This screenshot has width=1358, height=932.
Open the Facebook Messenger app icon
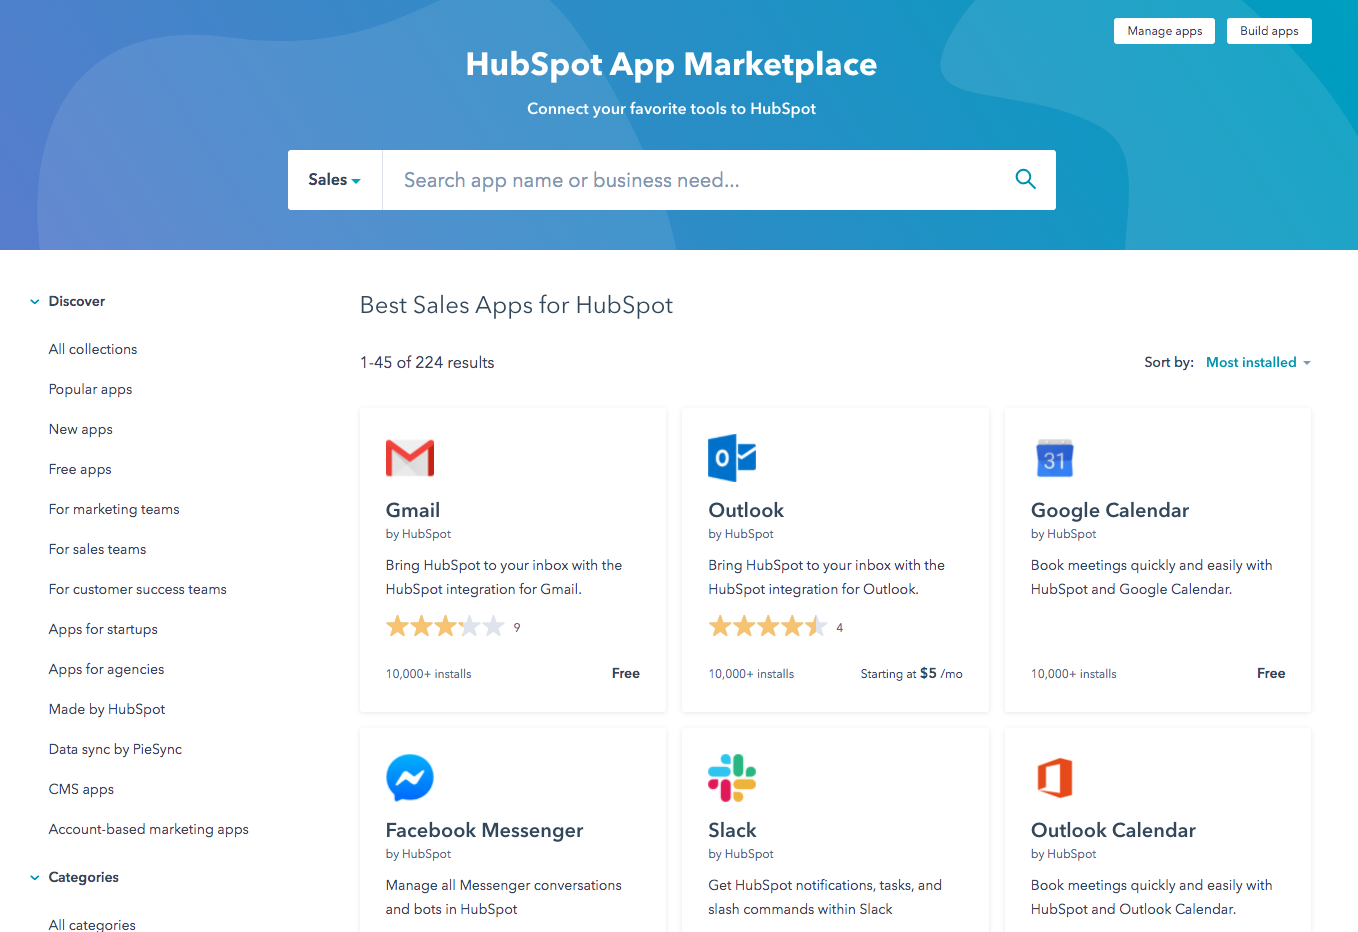click(x=410, y=777)
